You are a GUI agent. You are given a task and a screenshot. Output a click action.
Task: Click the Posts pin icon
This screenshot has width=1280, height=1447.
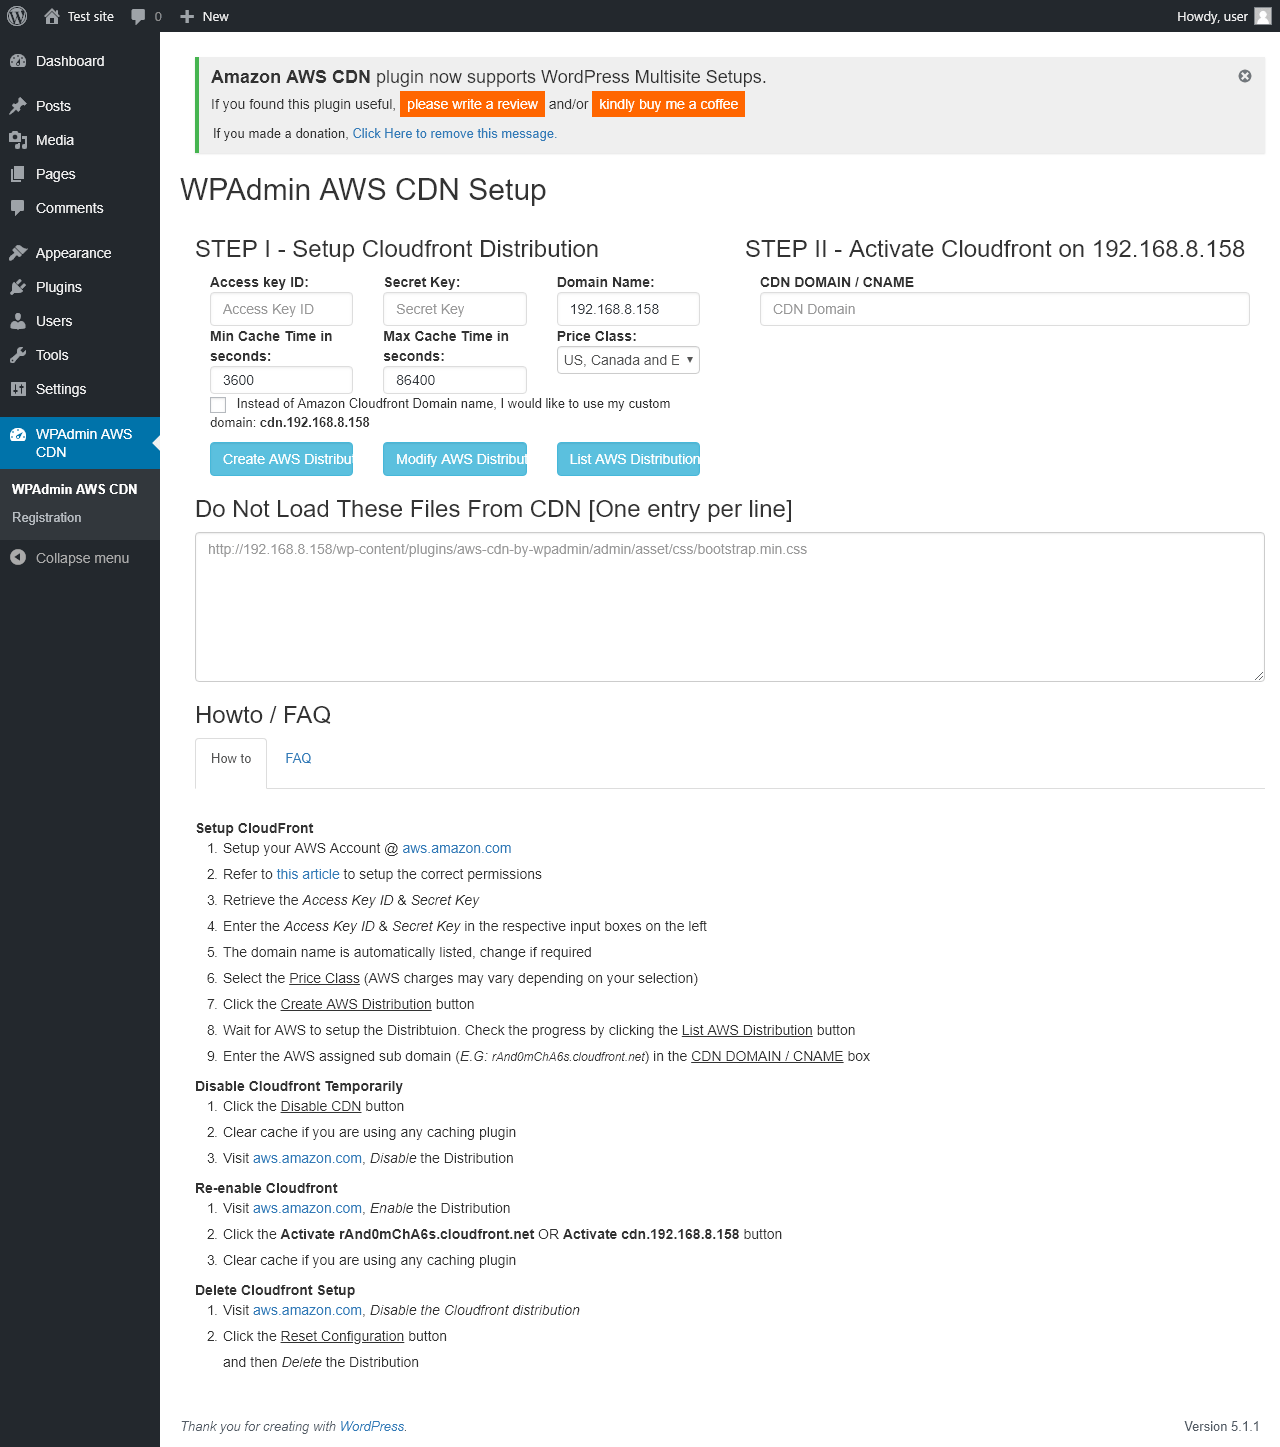pyautogui.click(x=18, y=106)
